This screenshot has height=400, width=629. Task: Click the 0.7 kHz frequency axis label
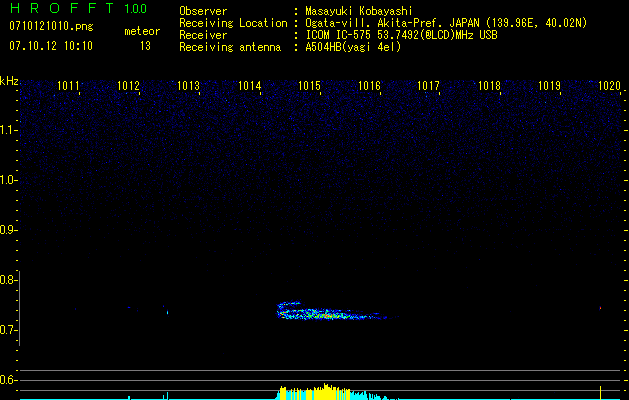(8, 330)
